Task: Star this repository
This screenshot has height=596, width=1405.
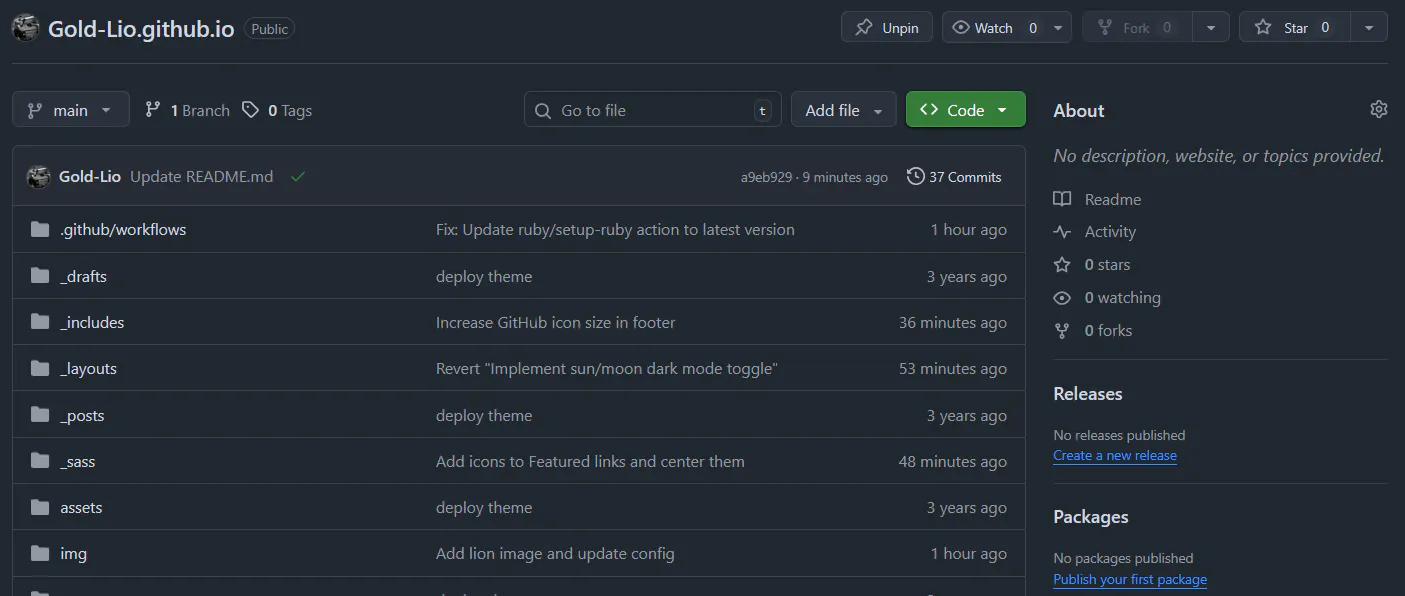Action: [x=1295, y=28]
